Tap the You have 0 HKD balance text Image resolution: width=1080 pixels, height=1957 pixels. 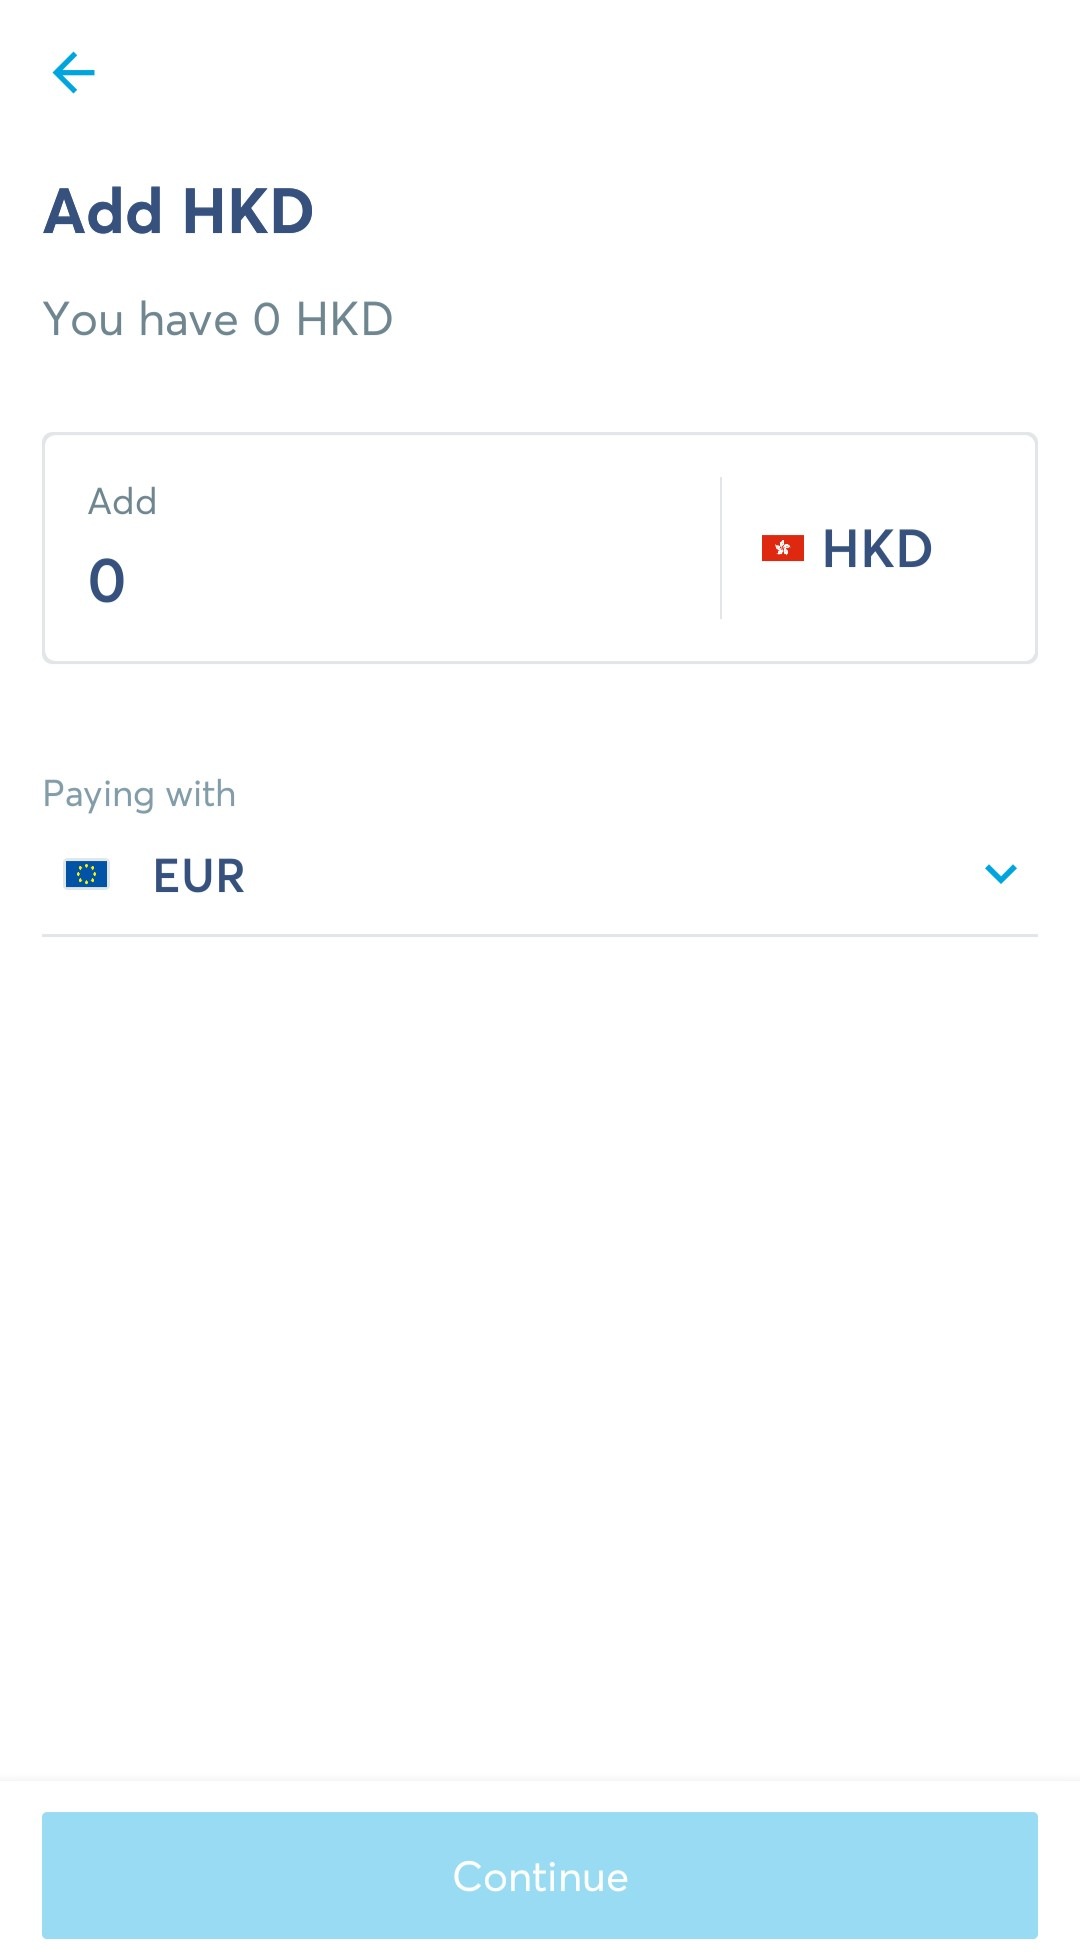click(x=218, y=320)
